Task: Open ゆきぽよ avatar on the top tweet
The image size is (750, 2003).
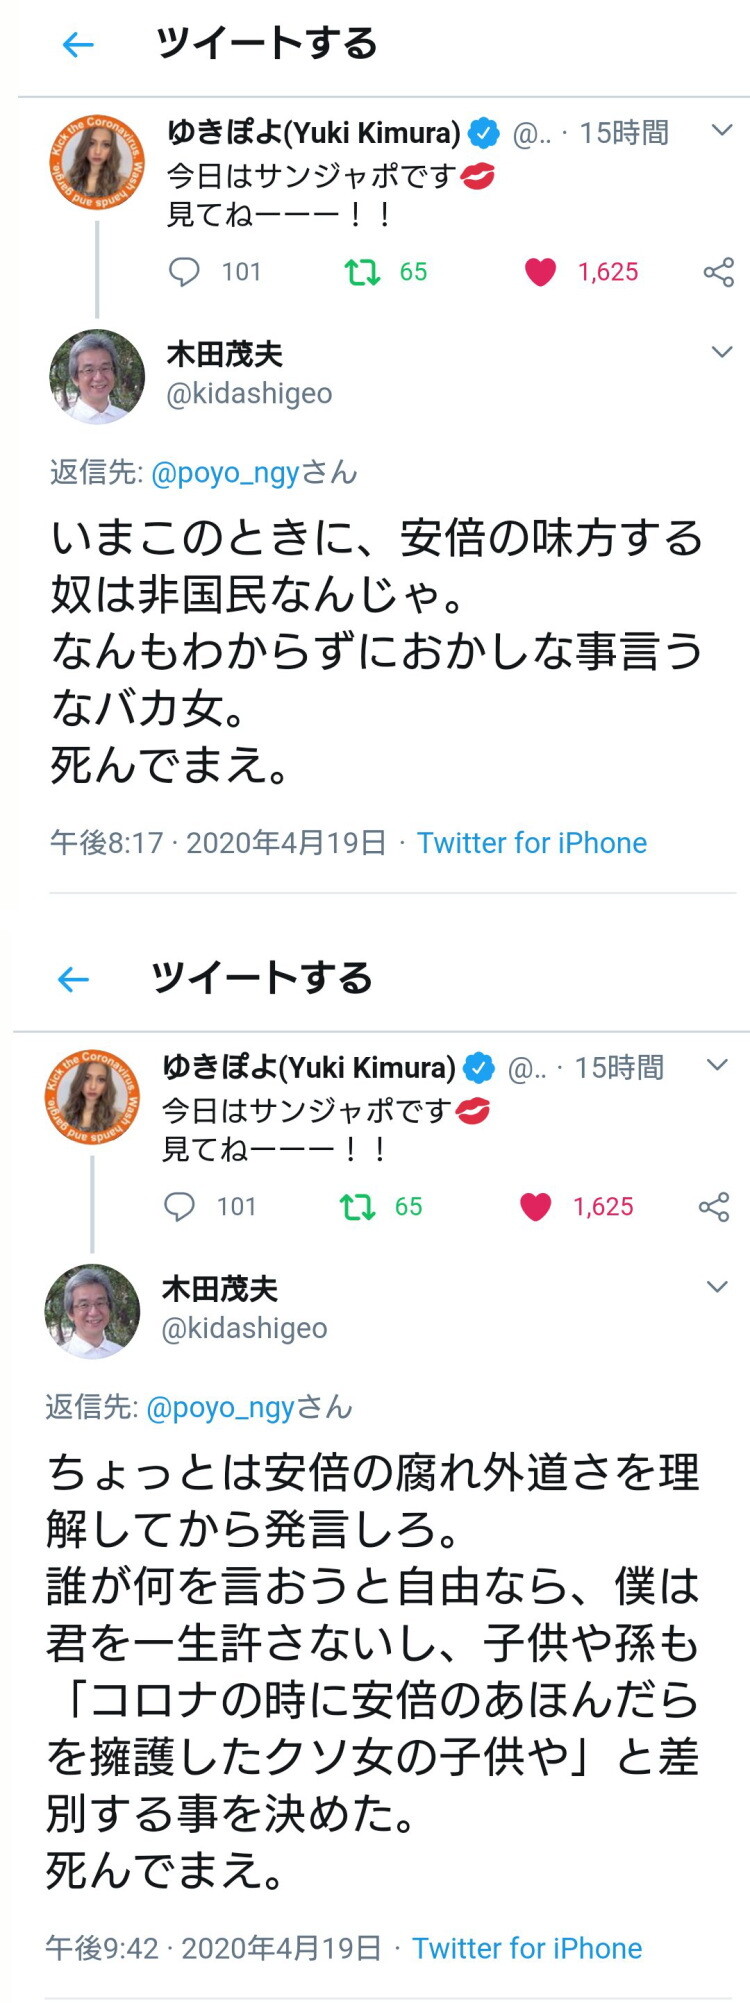Action: click(97, 162)
